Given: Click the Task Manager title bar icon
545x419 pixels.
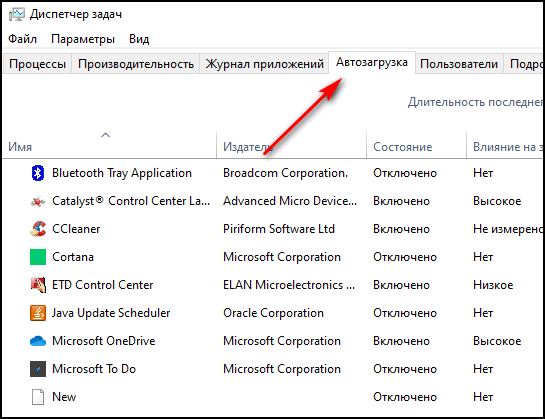Looking at the screenshot, I should pos(17,15).
